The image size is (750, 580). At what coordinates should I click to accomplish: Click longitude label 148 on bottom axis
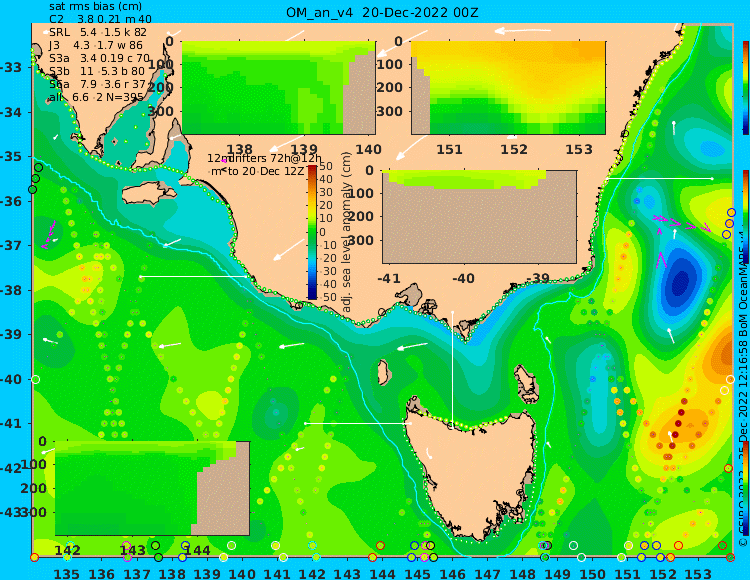(523, 573)
